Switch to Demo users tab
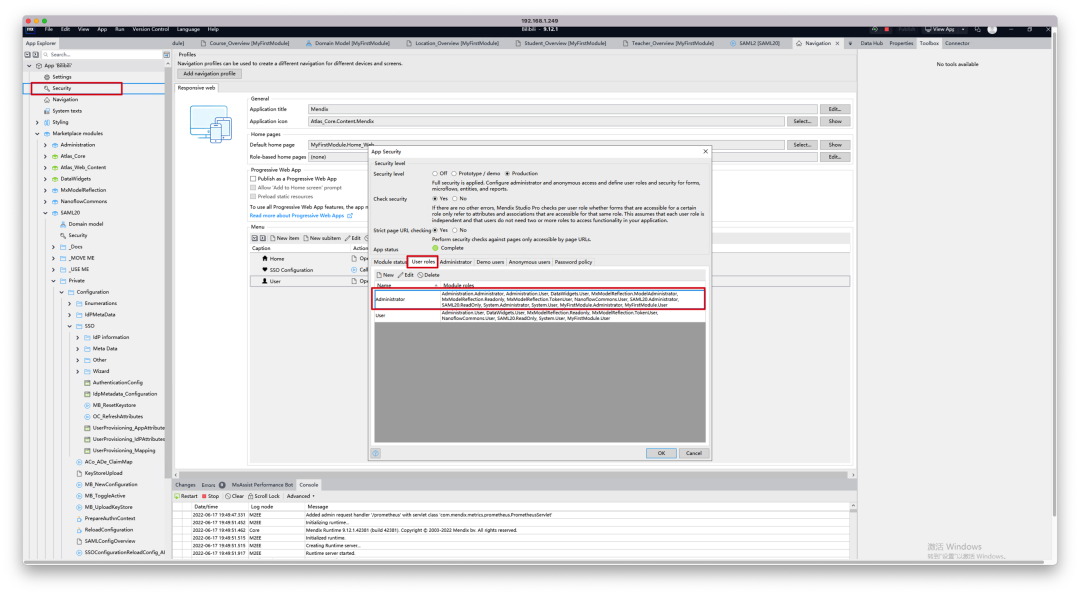 pyautogui.click(x=490, y=262)
